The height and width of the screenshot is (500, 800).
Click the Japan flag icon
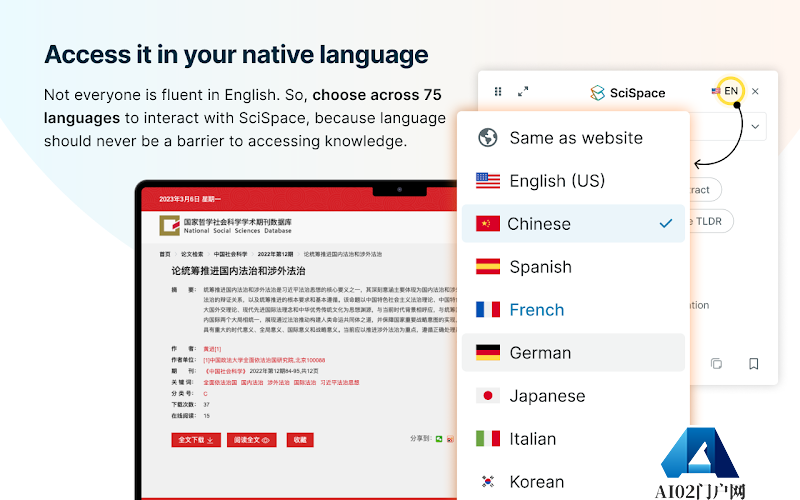488,395
